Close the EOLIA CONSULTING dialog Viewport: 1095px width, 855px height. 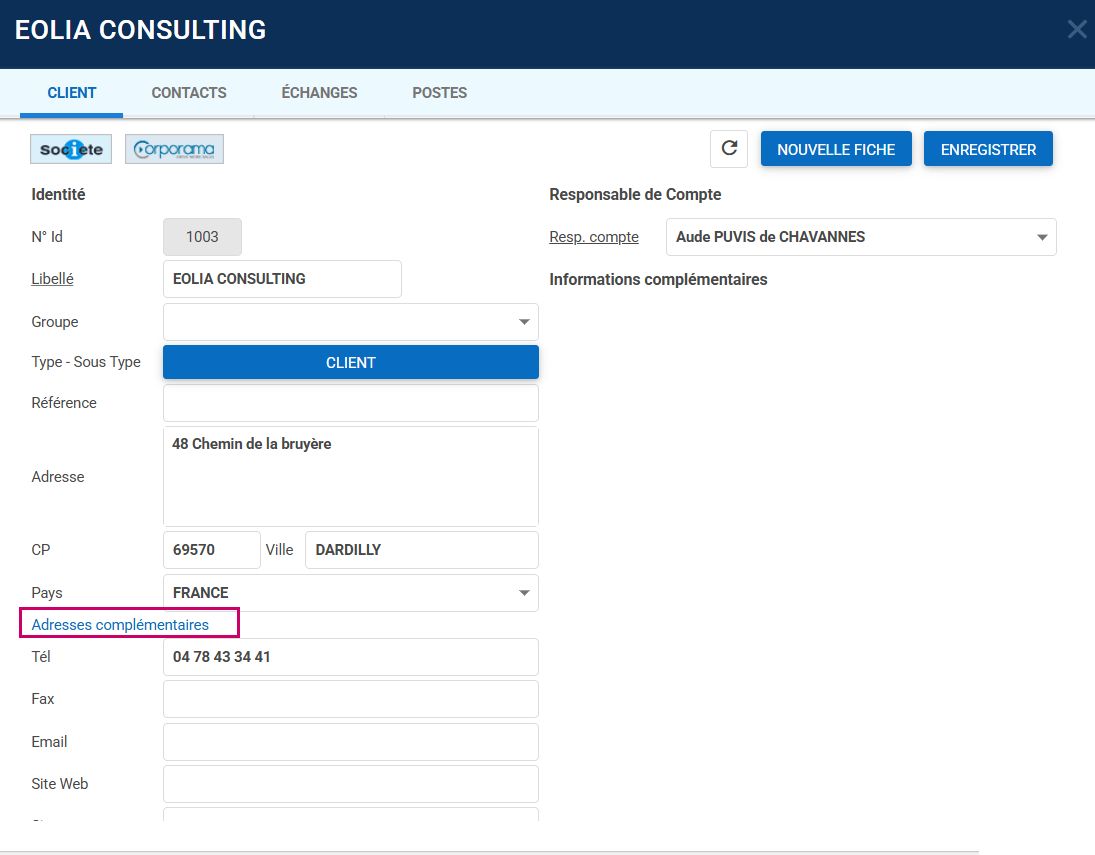[1076, 29]
